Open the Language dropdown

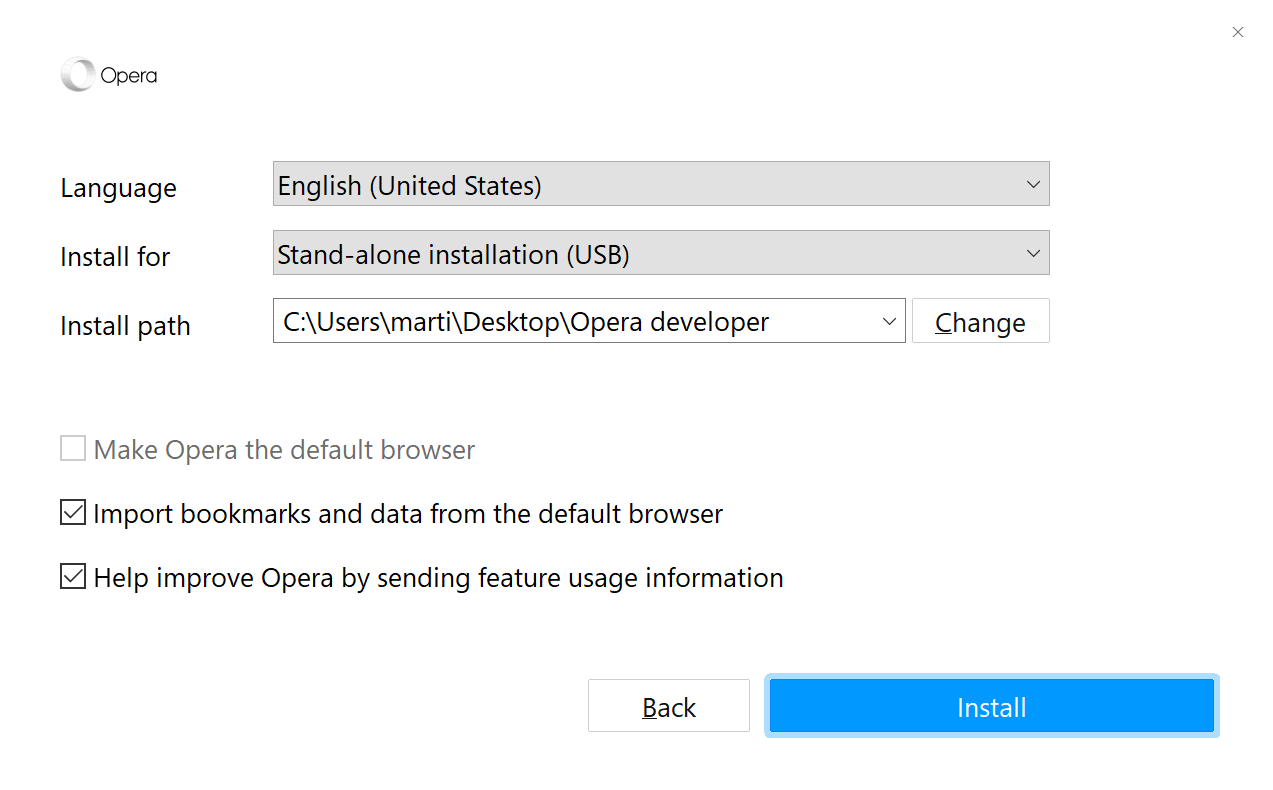click(661, 184)
